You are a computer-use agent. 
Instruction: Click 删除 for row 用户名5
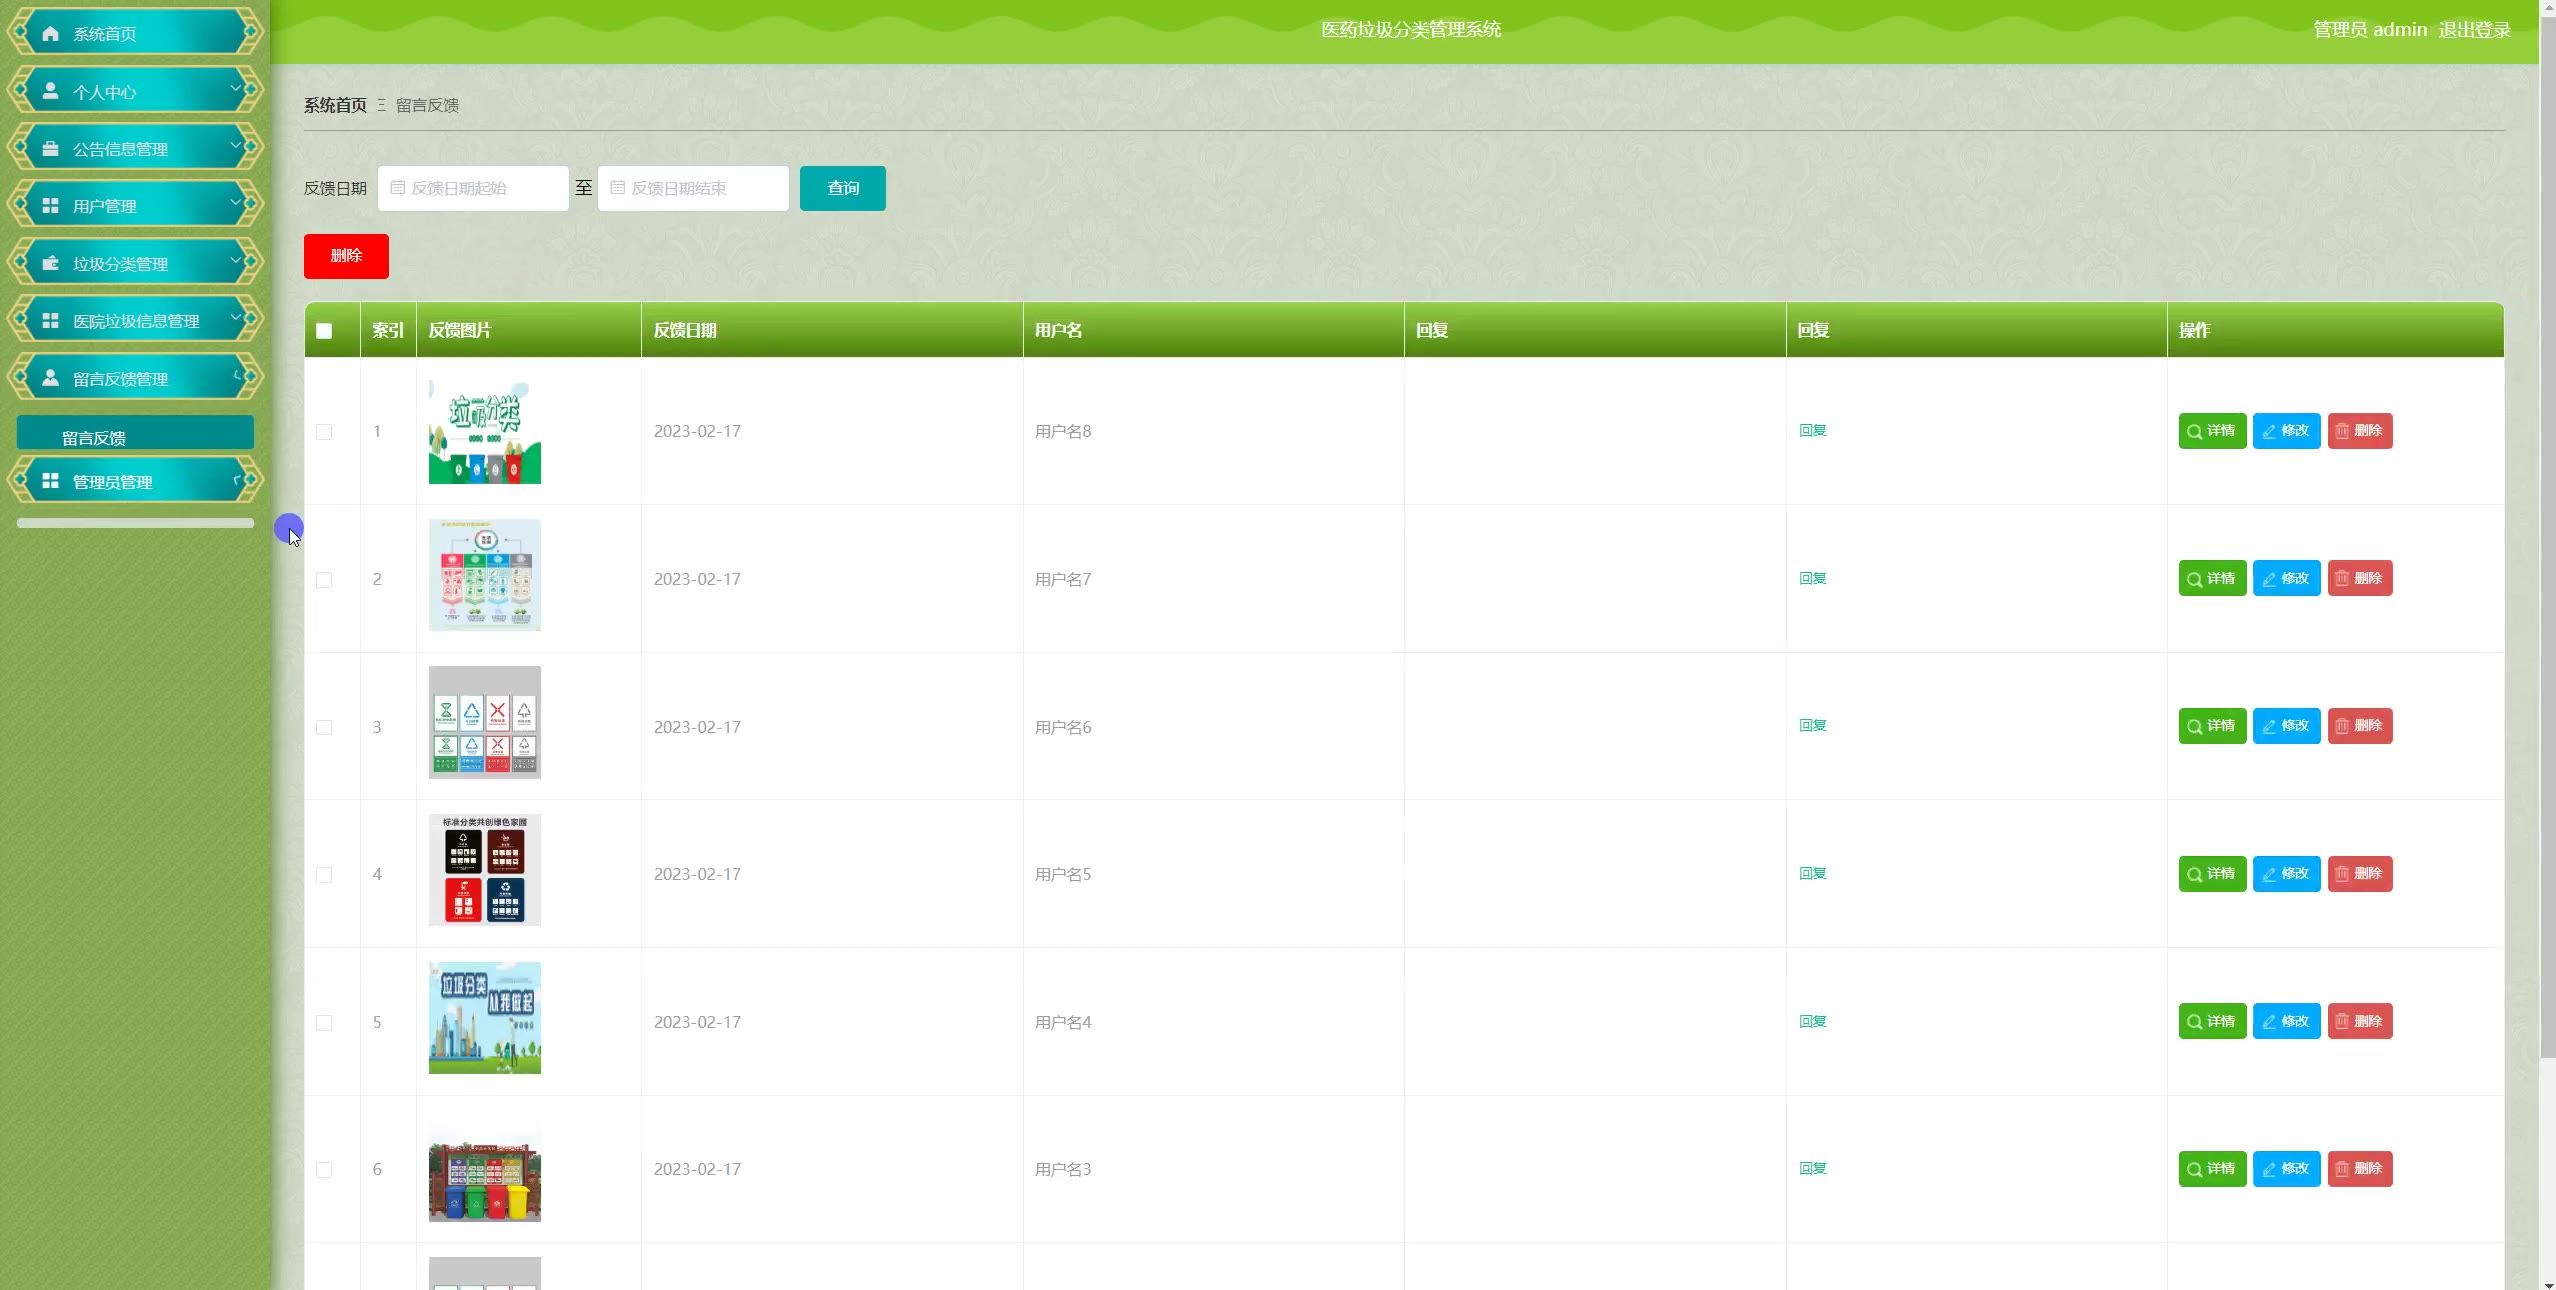point(2360,874)
